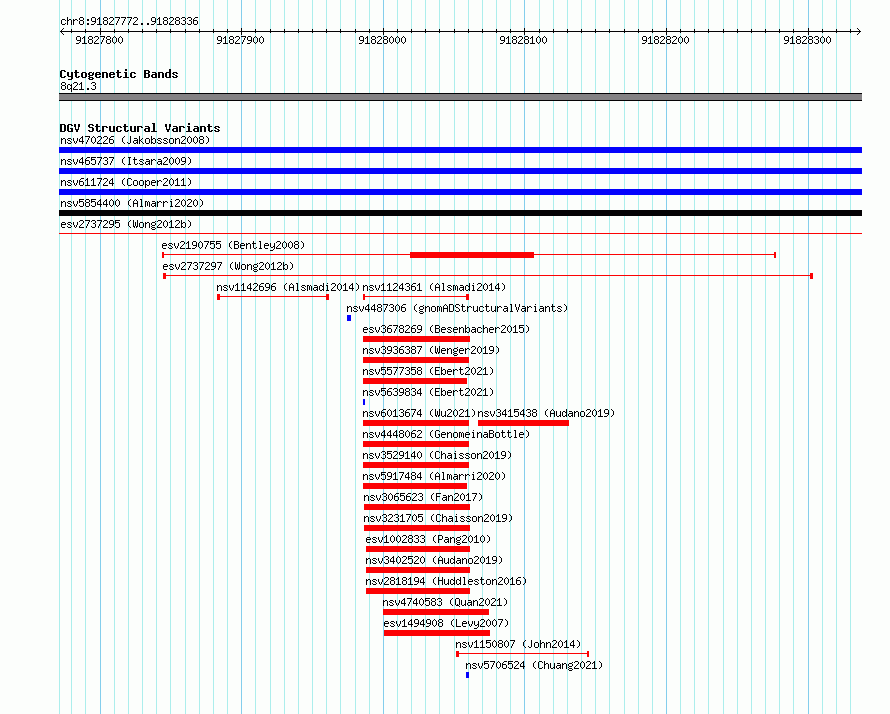
Task: Select the red bar under nsv4740583
Action: pos(436,612)
